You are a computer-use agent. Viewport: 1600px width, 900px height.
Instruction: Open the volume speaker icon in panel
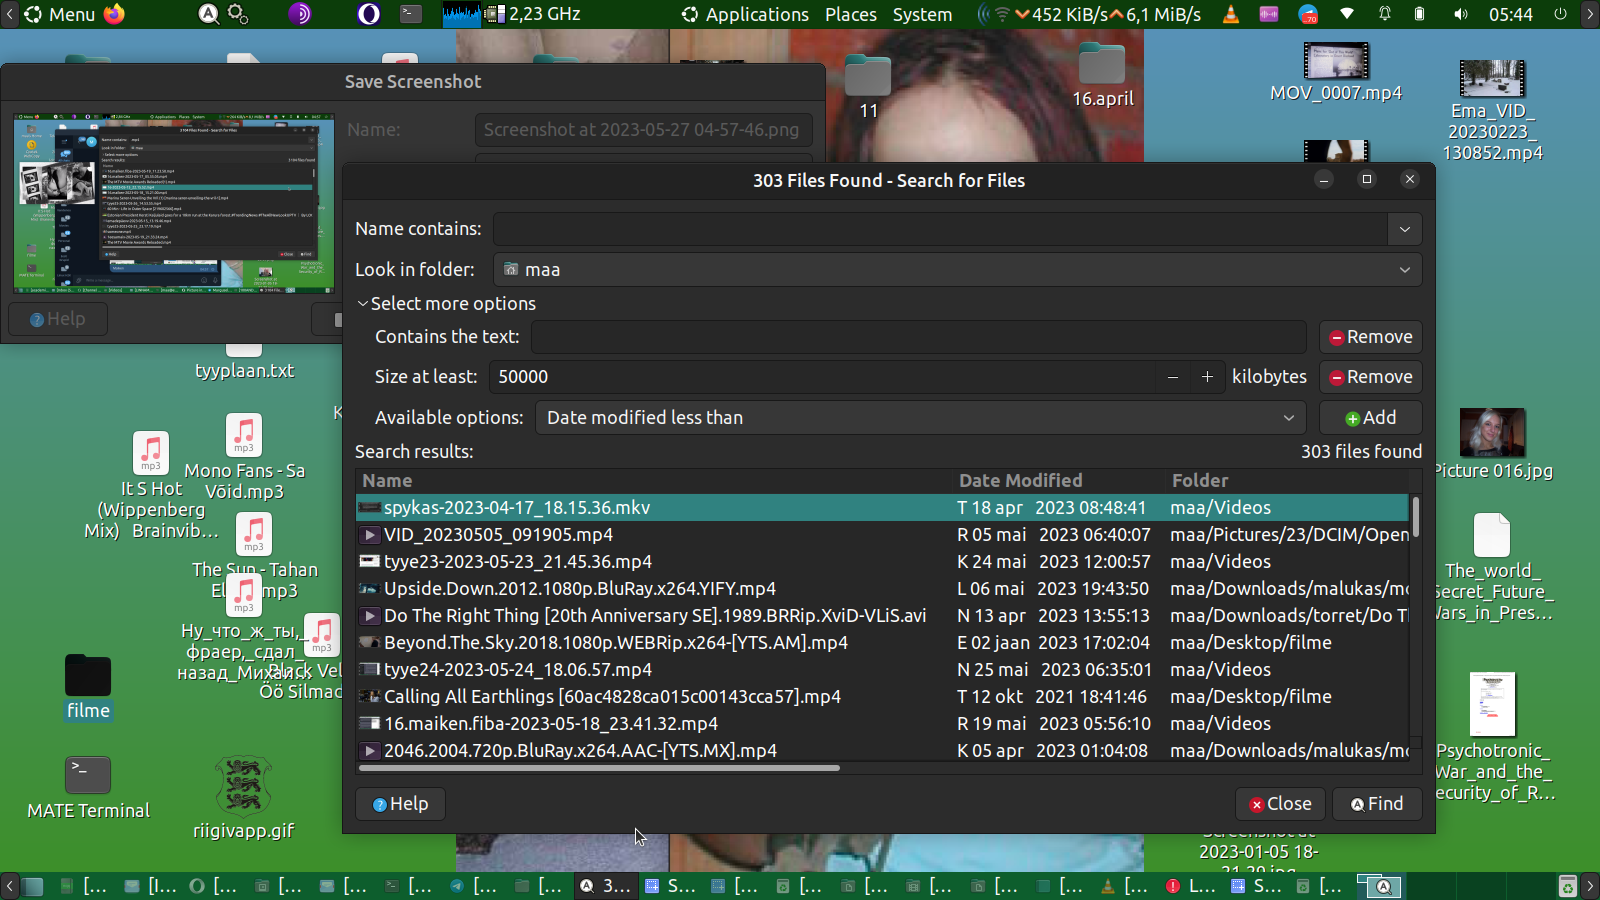coord(1461,14)
